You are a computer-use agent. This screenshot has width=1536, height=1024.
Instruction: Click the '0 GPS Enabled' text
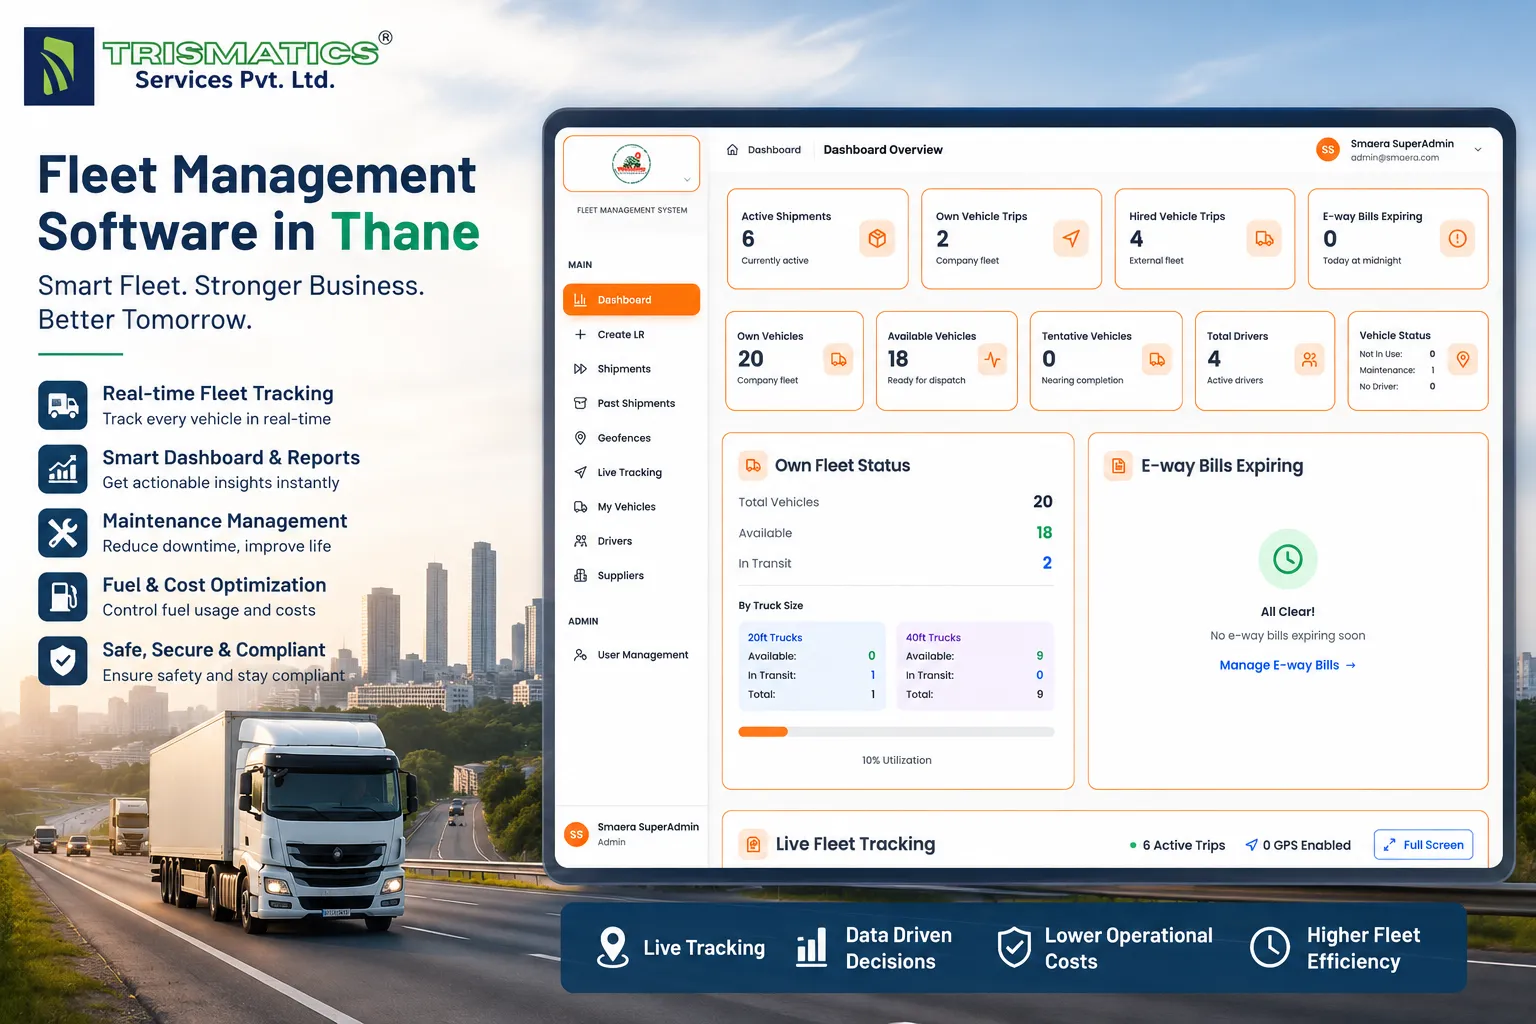click(1306, 845)
